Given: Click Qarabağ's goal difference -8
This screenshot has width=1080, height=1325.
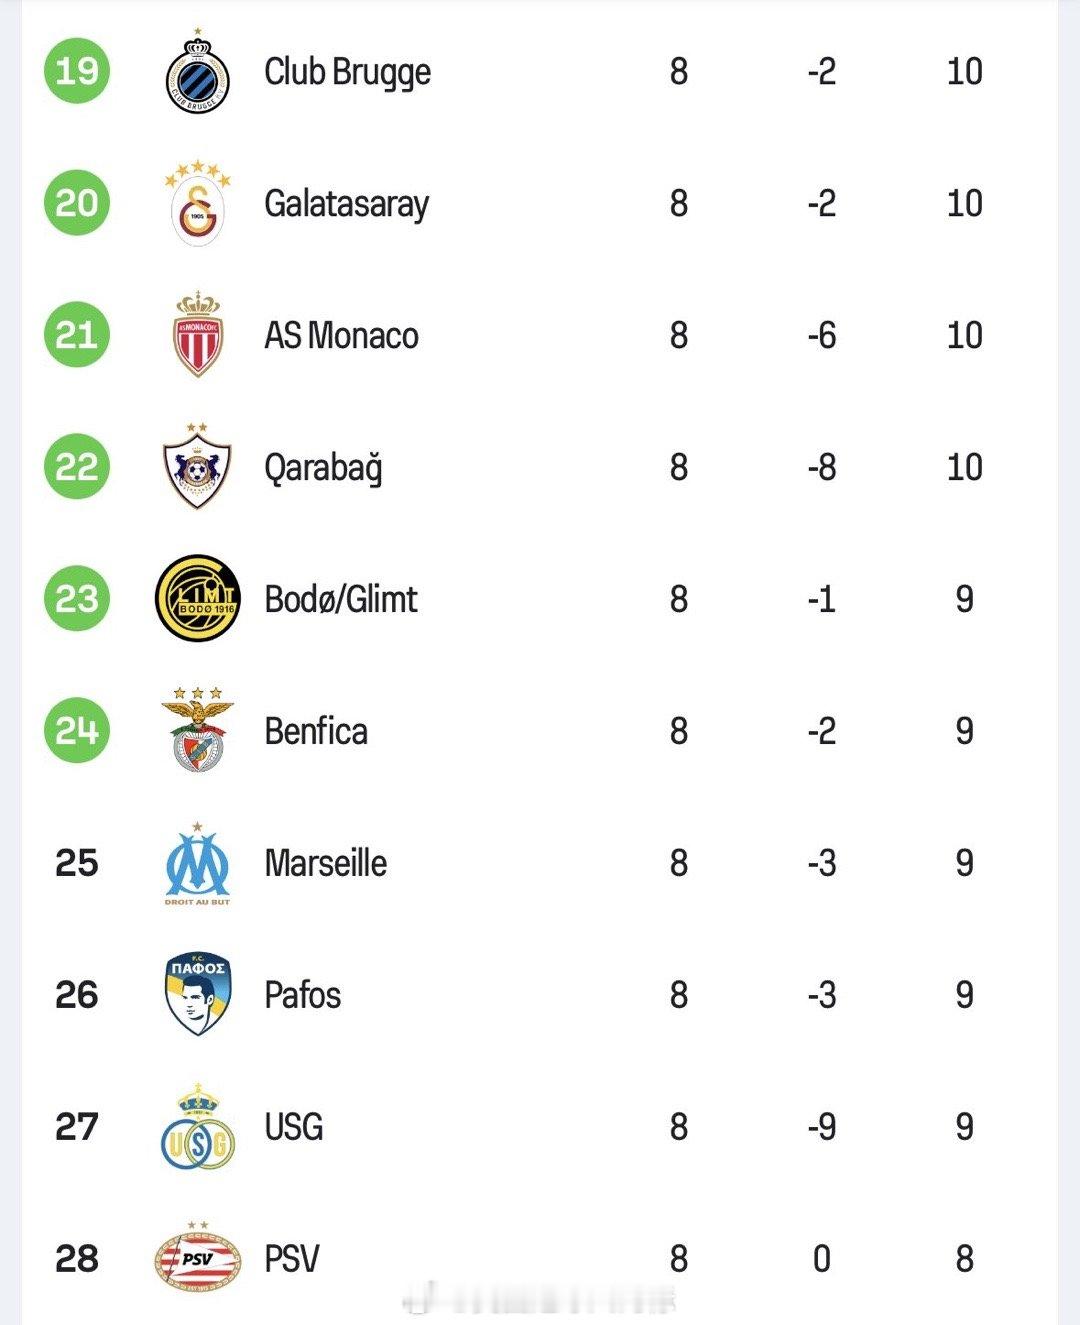Looking at the screenshot, I should 821,467.
